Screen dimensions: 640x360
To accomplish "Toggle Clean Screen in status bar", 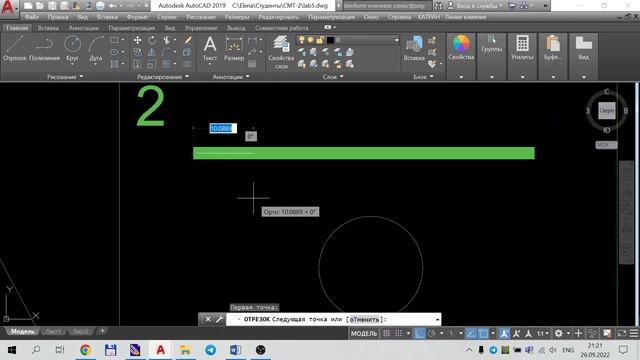I will coord(622,333).
